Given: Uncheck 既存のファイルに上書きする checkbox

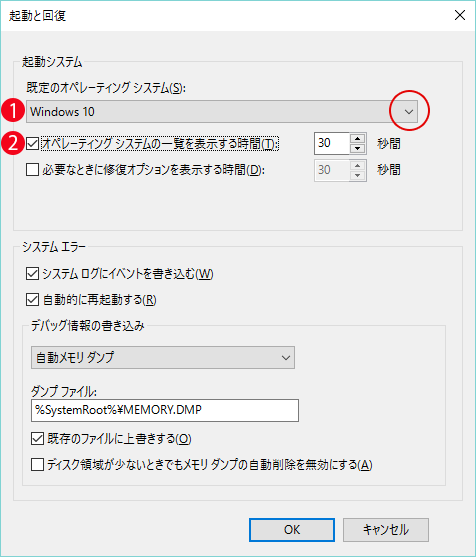Looking at the screenshot, I should [37, 439].
